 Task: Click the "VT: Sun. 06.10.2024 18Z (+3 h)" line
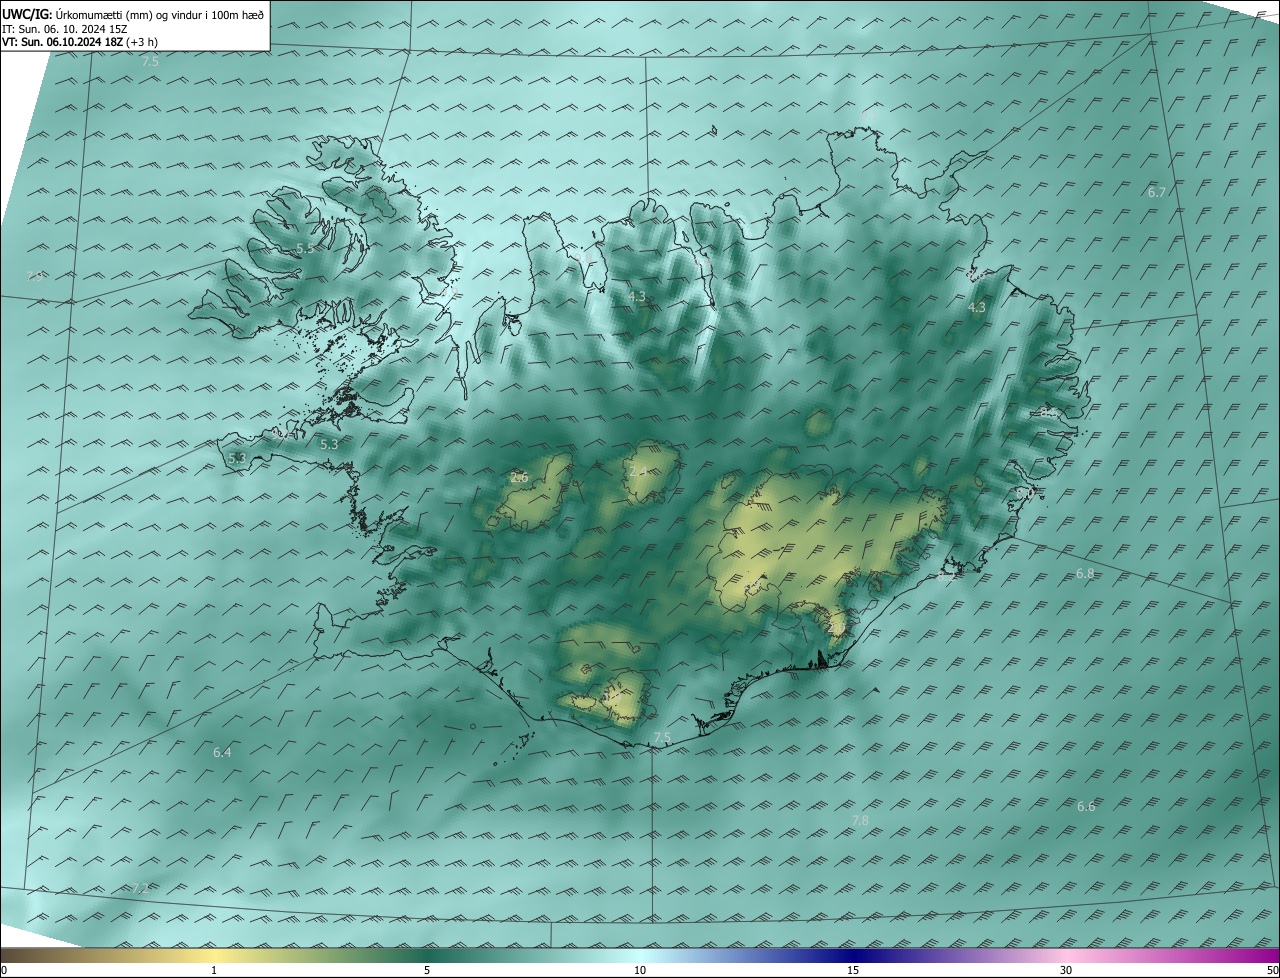[80, 42]
